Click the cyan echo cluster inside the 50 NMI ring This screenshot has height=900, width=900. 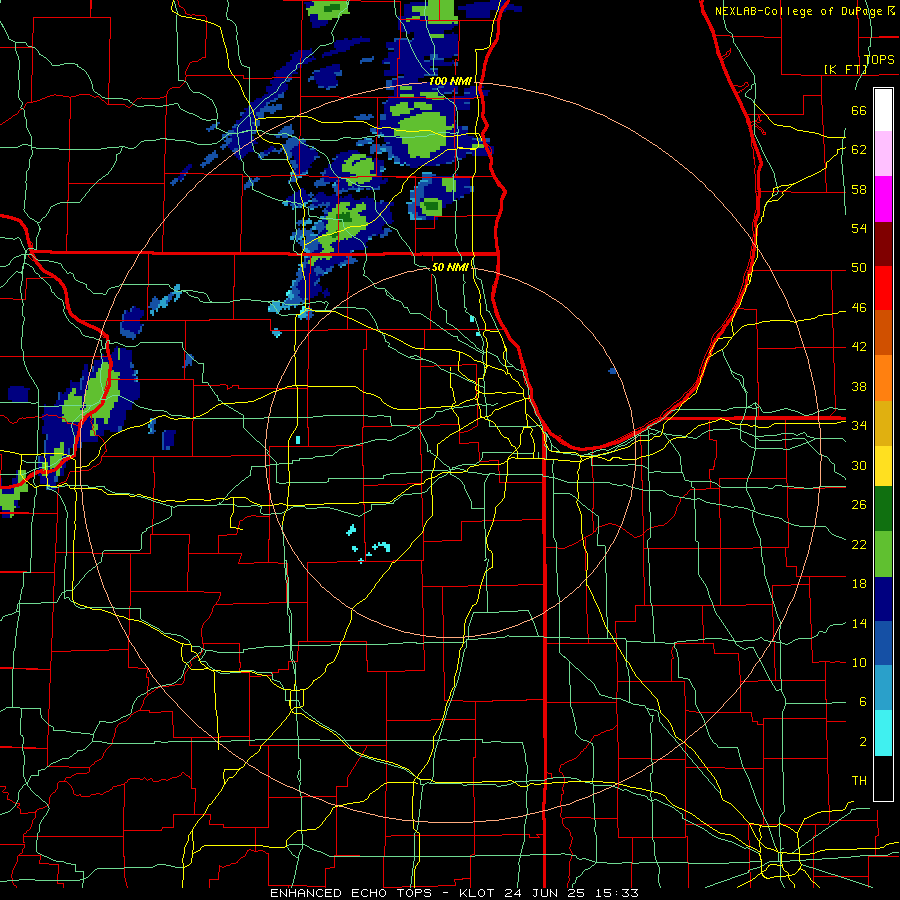click(x=367, y=545)
